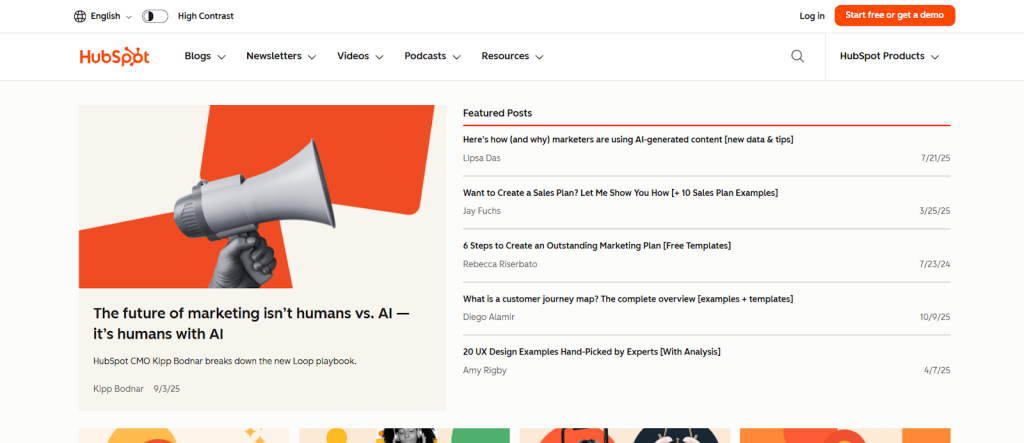Image resolution: width=1024 pixels, height=443 pixels.
Task: Click author name Diego Alamir
Action: pyautogui.click(x=489, y=317)
